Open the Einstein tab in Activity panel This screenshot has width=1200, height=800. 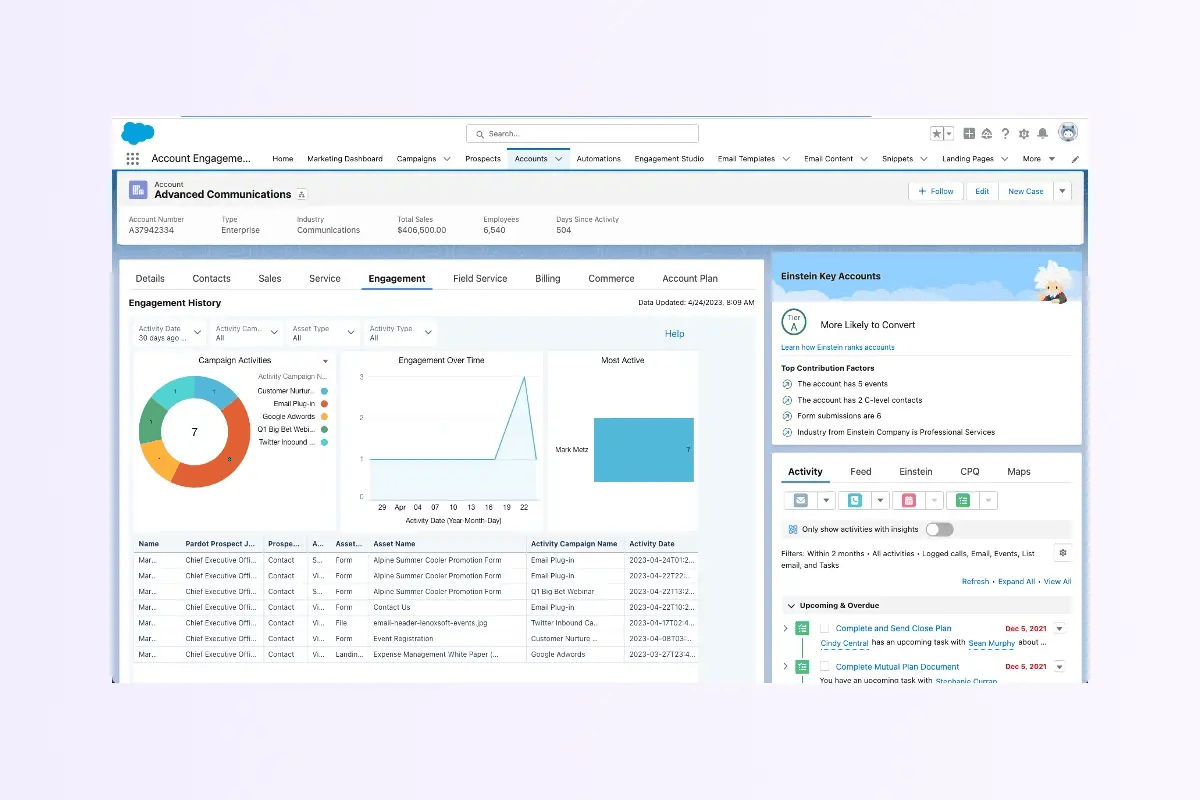[x=916, y=471]
